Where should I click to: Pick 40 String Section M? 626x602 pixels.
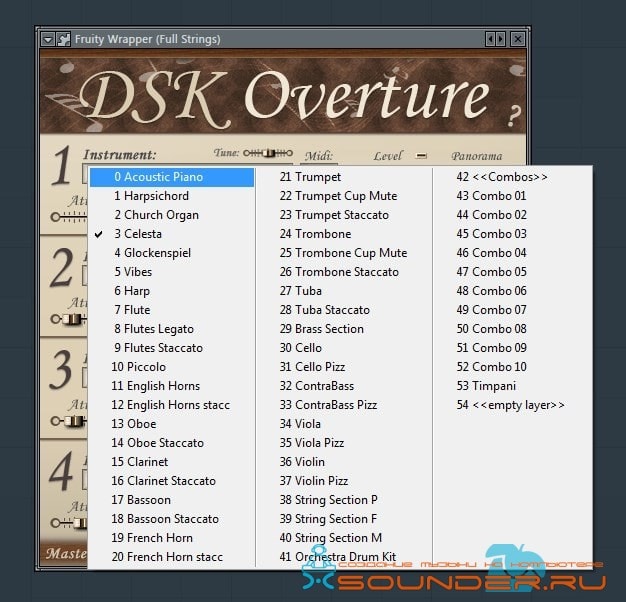pyautogui.click(x=344, y=538)
